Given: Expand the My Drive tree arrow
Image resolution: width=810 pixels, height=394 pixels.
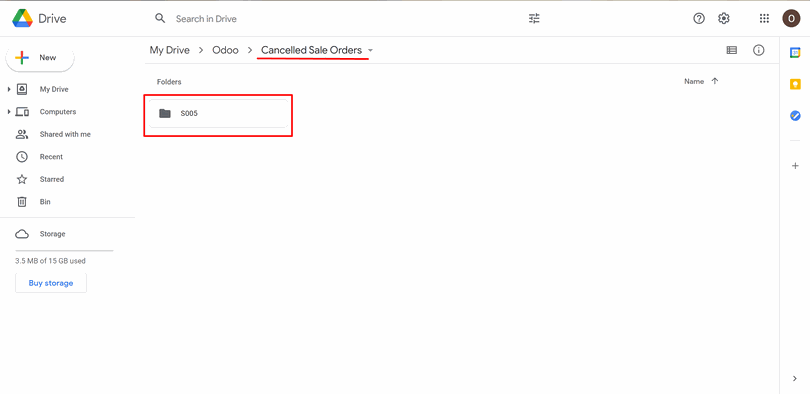Looking at the screenshot, I should [9, 89].
